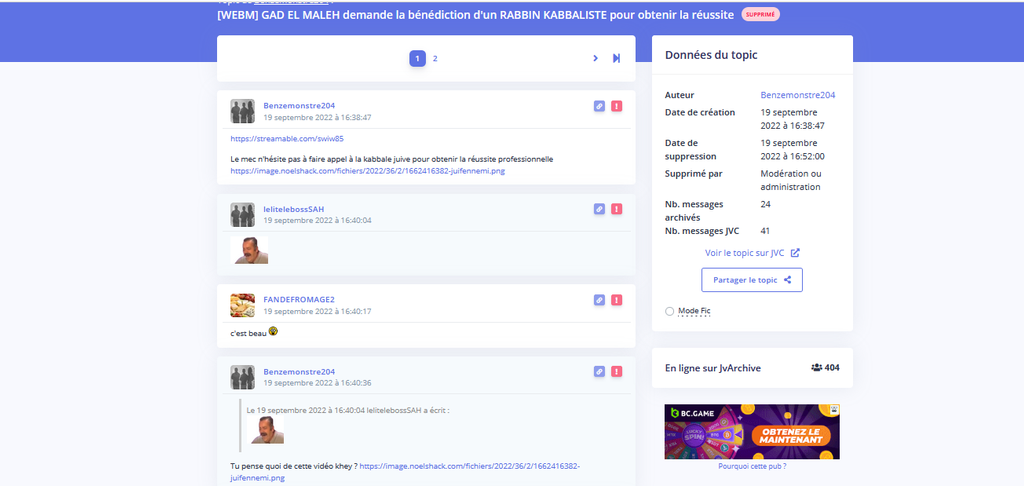
Task: Go to next page arrow
Action: coord(595,58)
